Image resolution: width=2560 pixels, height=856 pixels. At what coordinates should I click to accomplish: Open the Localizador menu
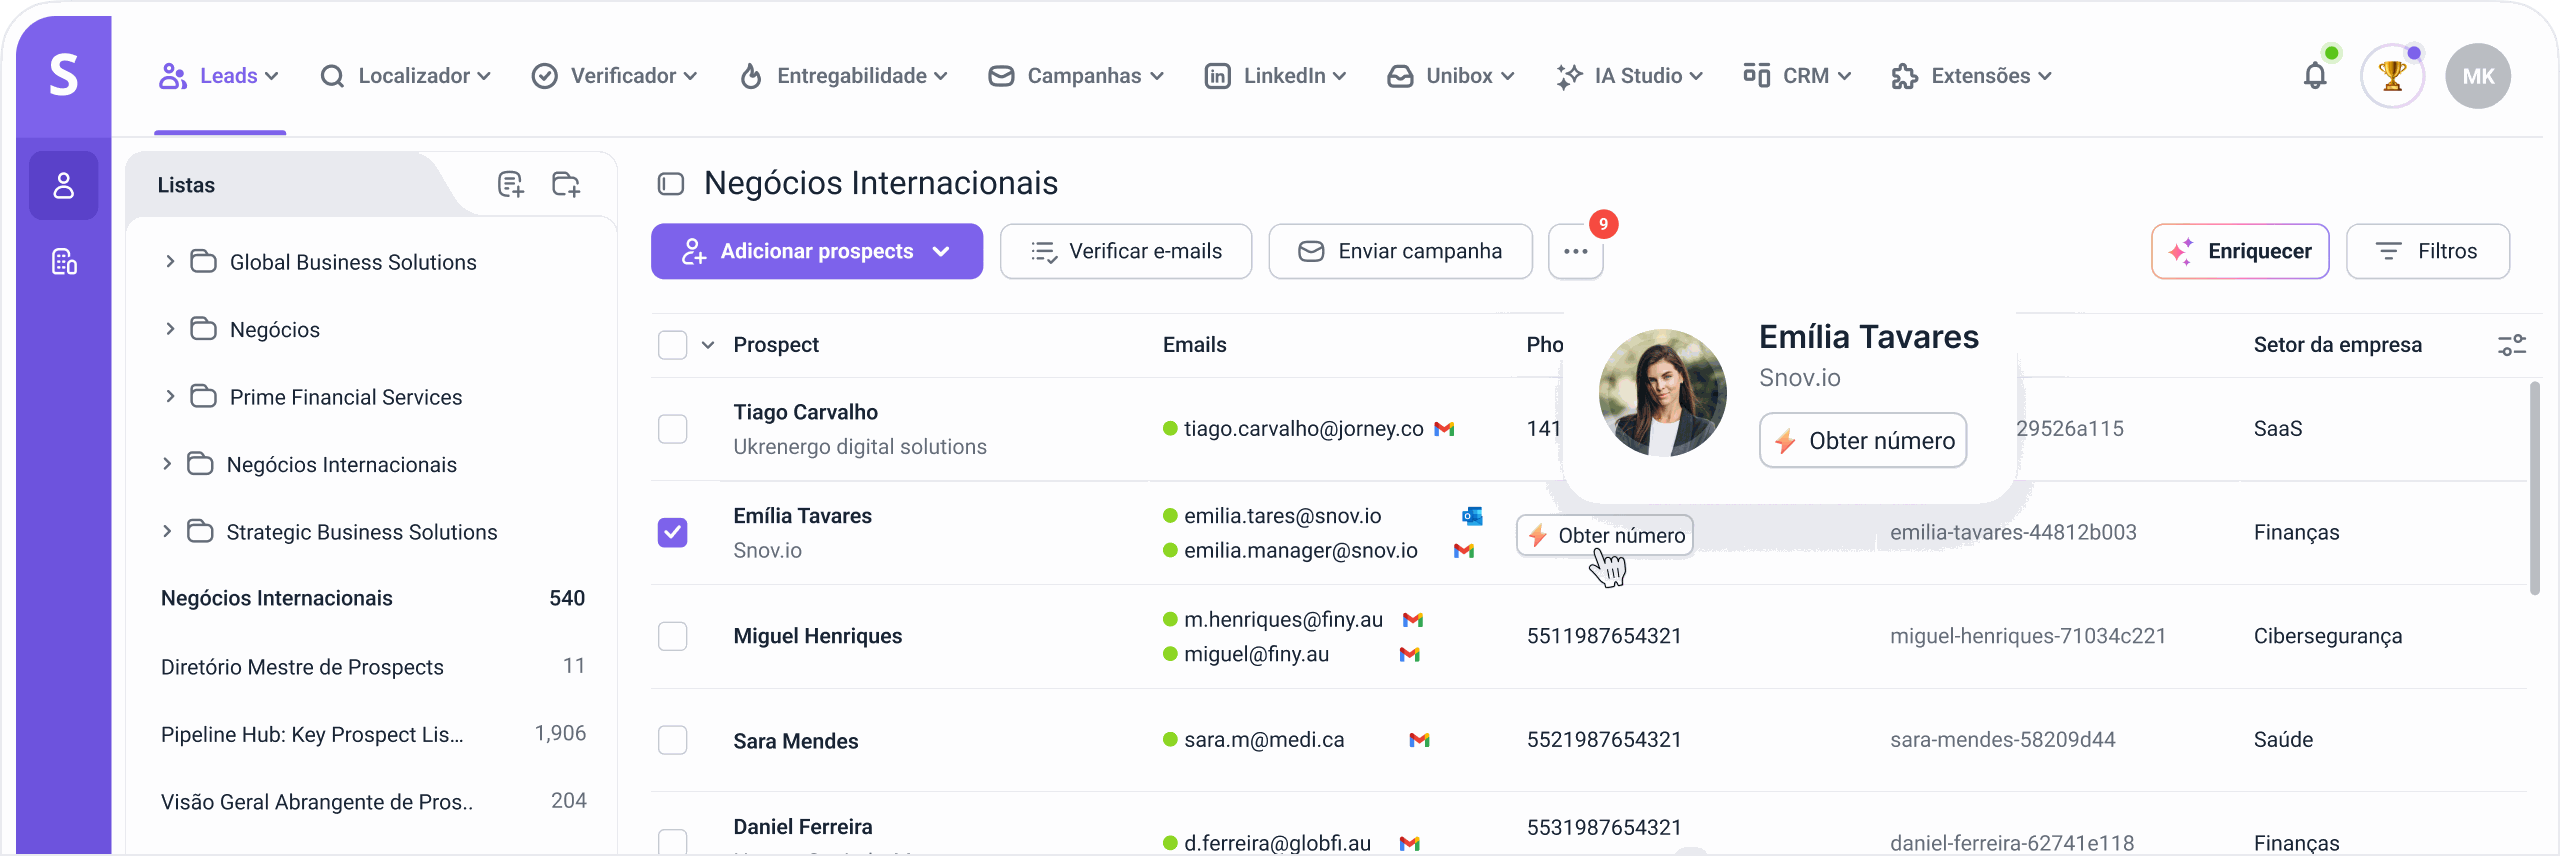click(x=405, y=76)
